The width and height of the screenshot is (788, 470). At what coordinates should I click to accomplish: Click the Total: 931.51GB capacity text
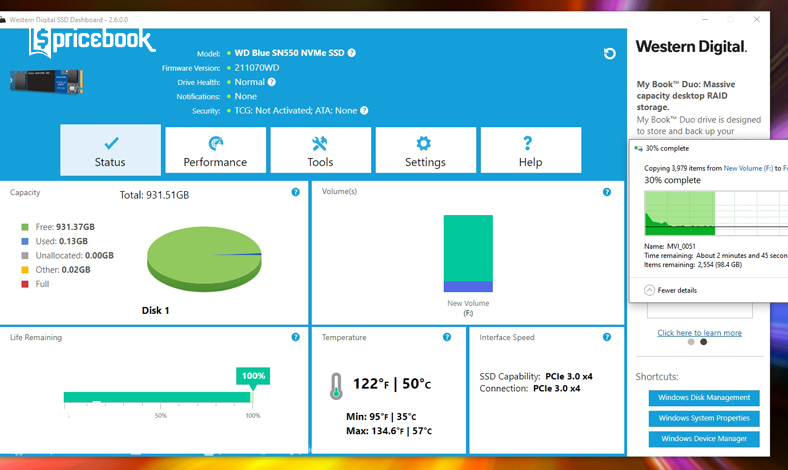point(154,195)
